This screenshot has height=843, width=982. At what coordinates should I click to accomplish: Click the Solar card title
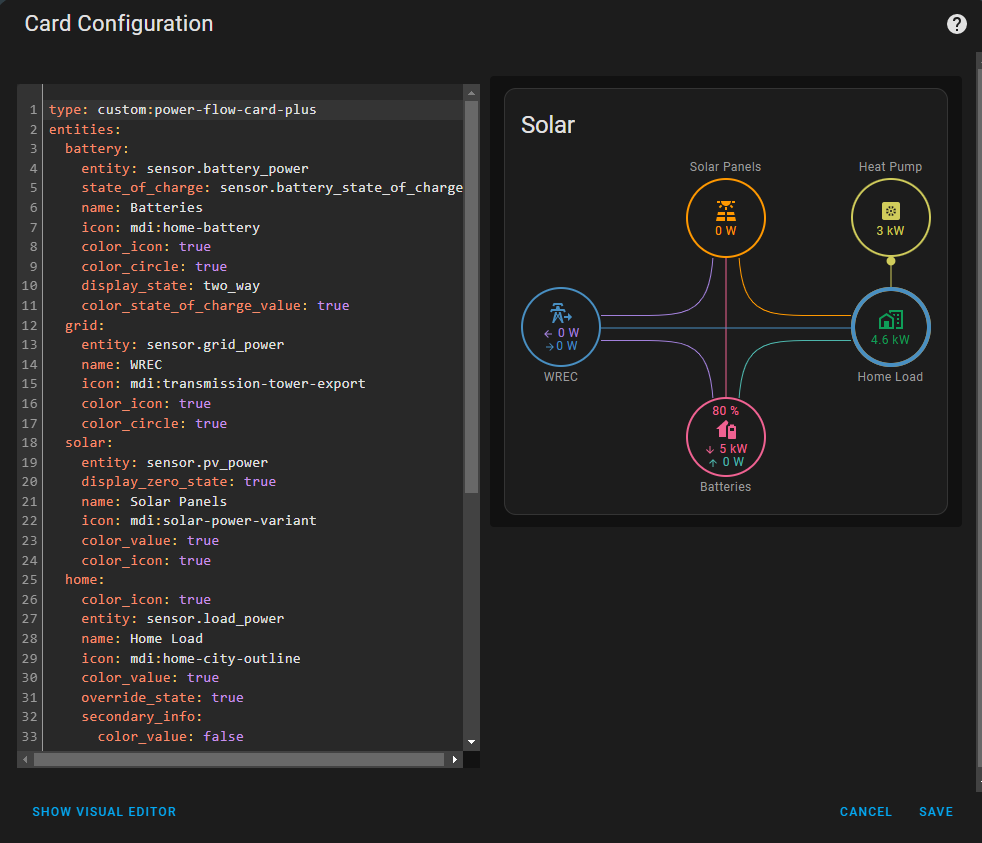[548, 125]
